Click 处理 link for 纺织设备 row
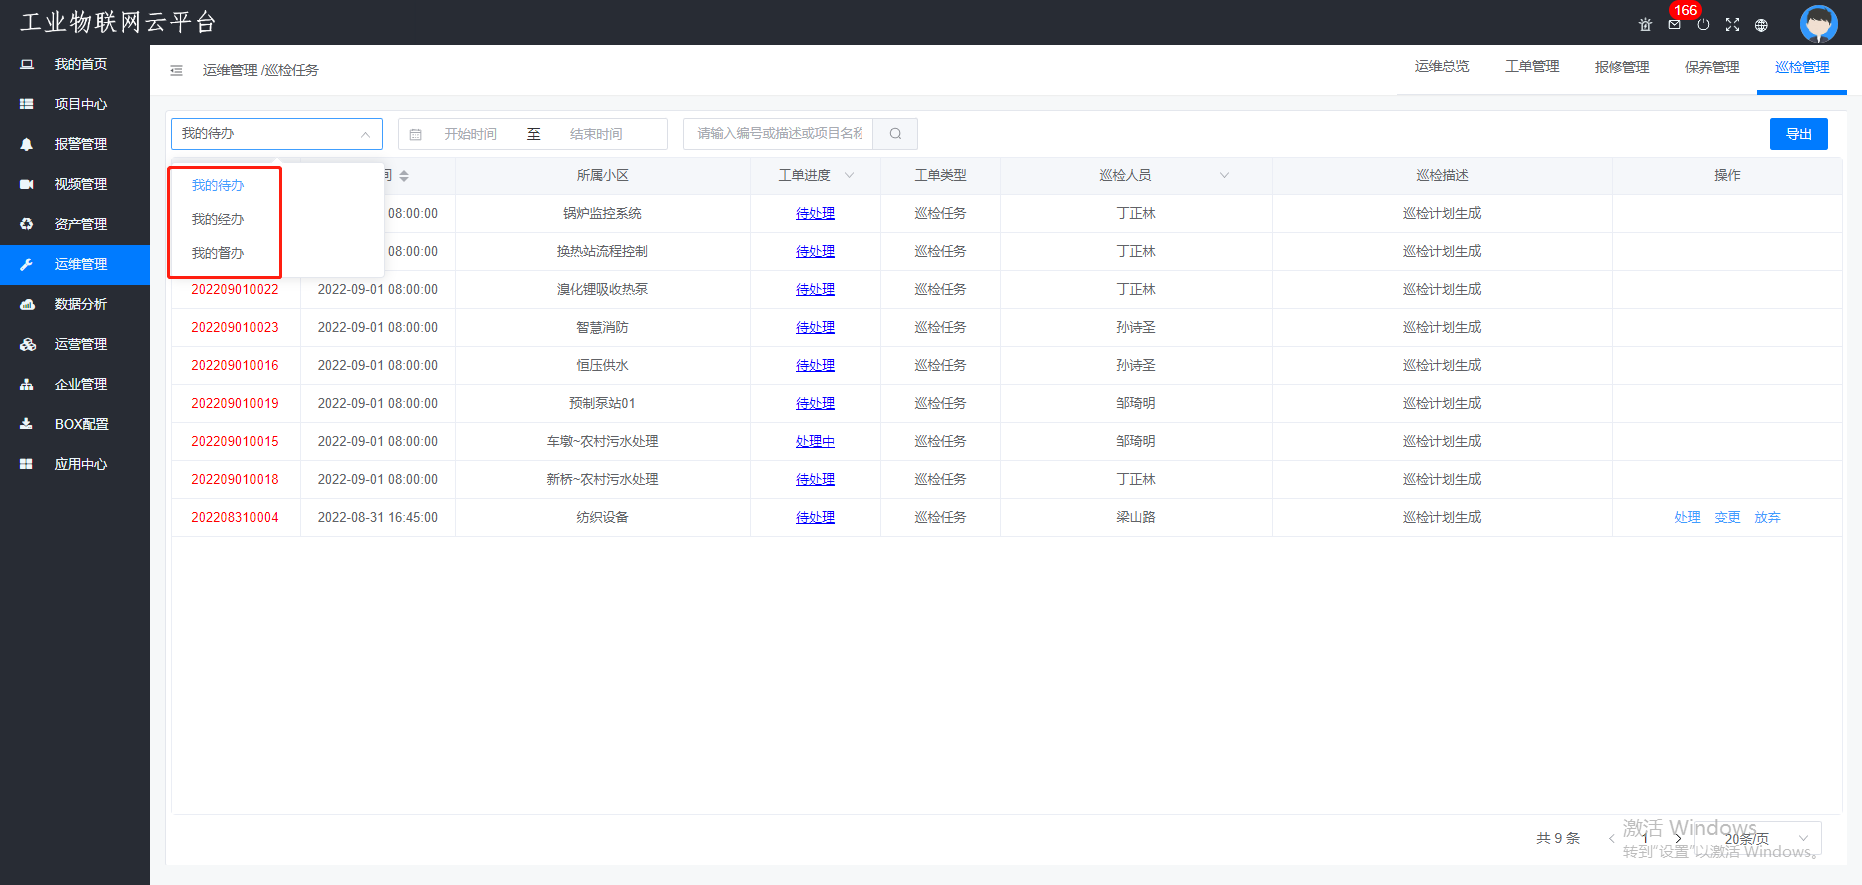 [x=1687, y=518]
